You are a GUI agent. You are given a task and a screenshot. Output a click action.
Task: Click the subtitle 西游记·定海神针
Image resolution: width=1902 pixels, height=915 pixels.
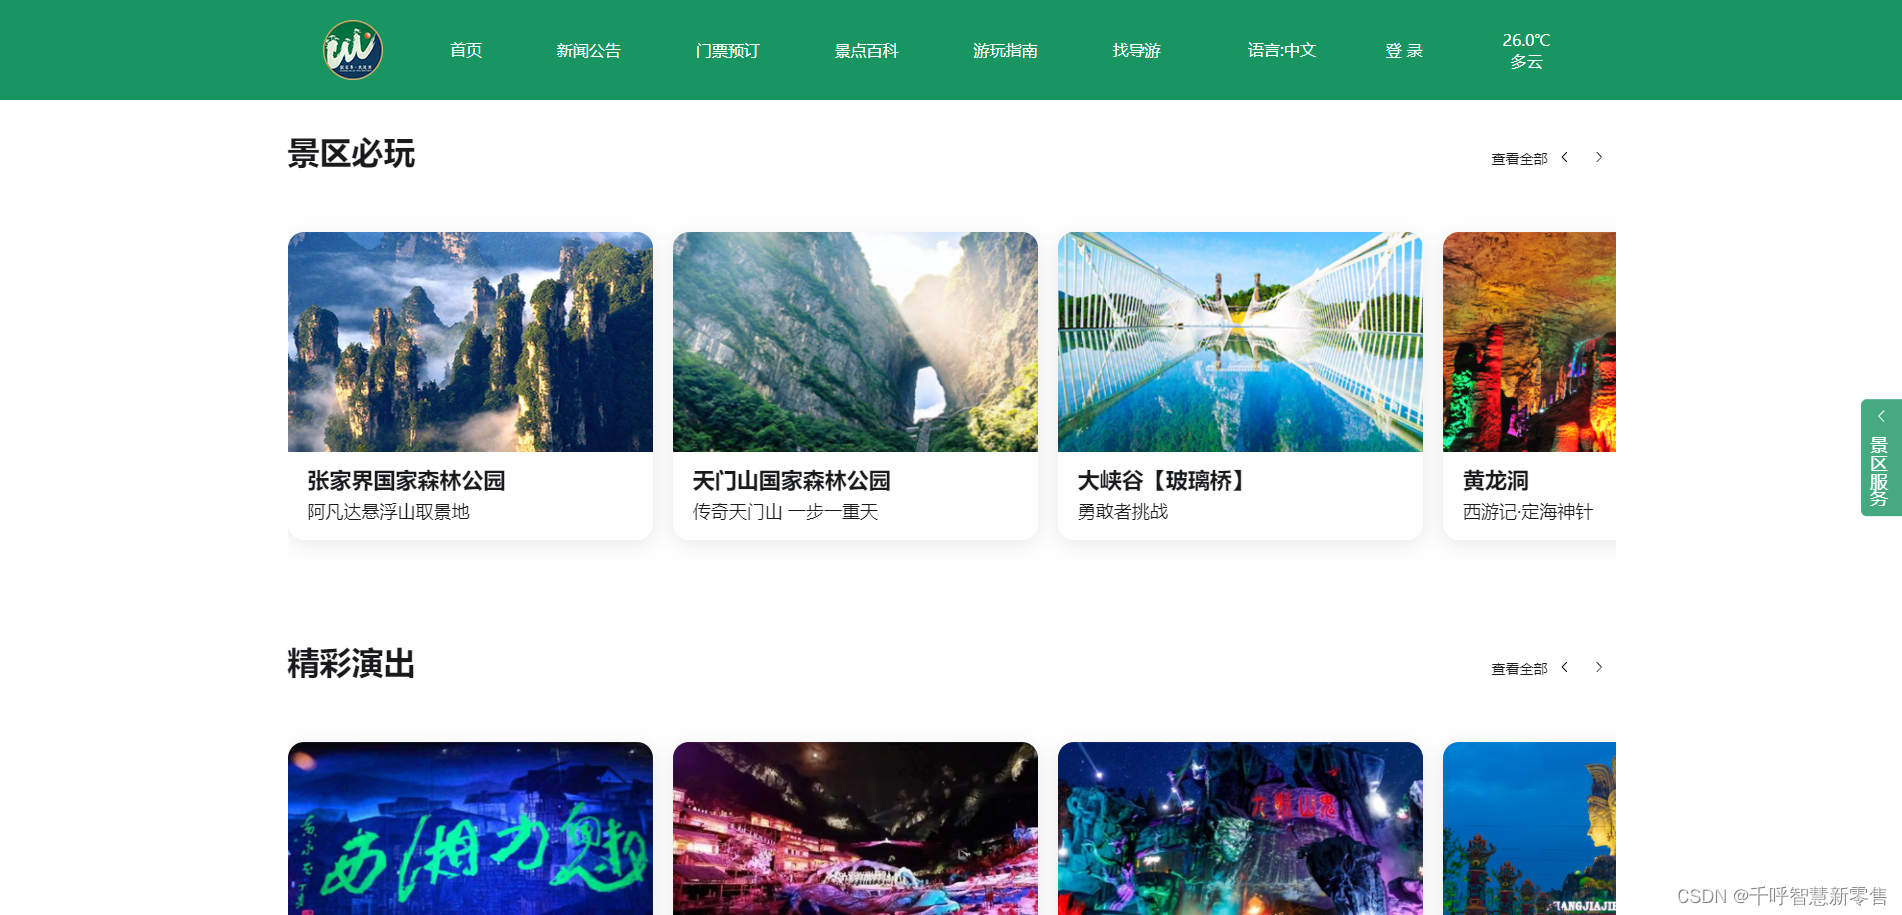[1527, 512]
